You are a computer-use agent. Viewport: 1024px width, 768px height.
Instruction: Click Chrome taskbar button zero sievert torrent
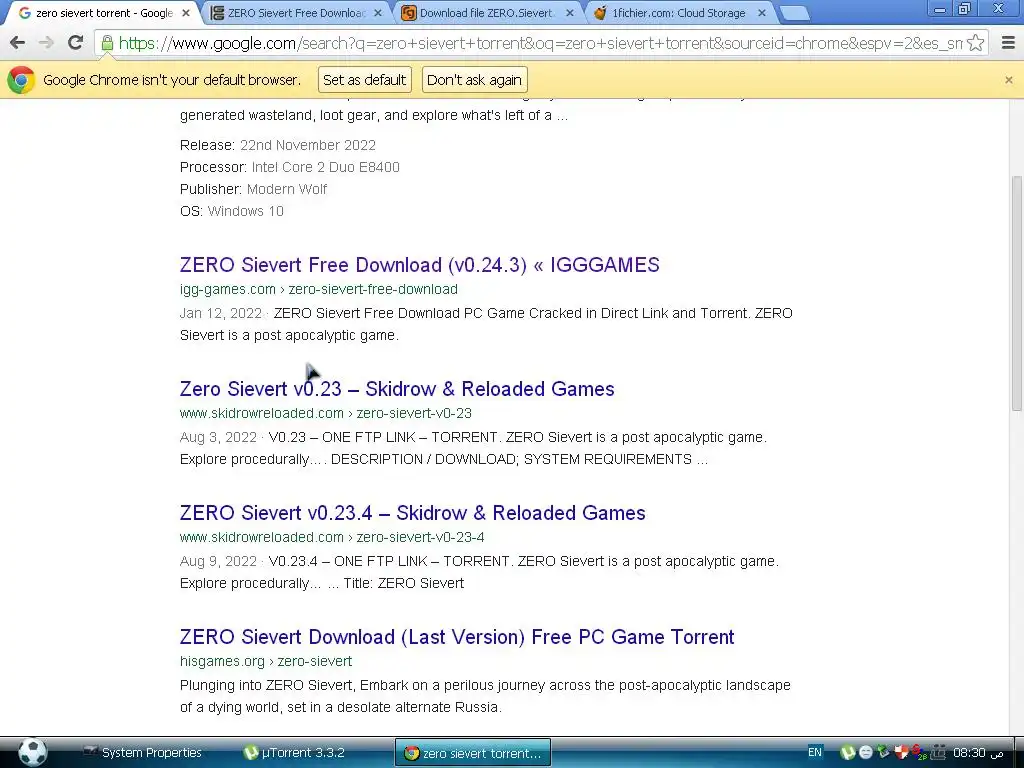click(x=473, y=753)
